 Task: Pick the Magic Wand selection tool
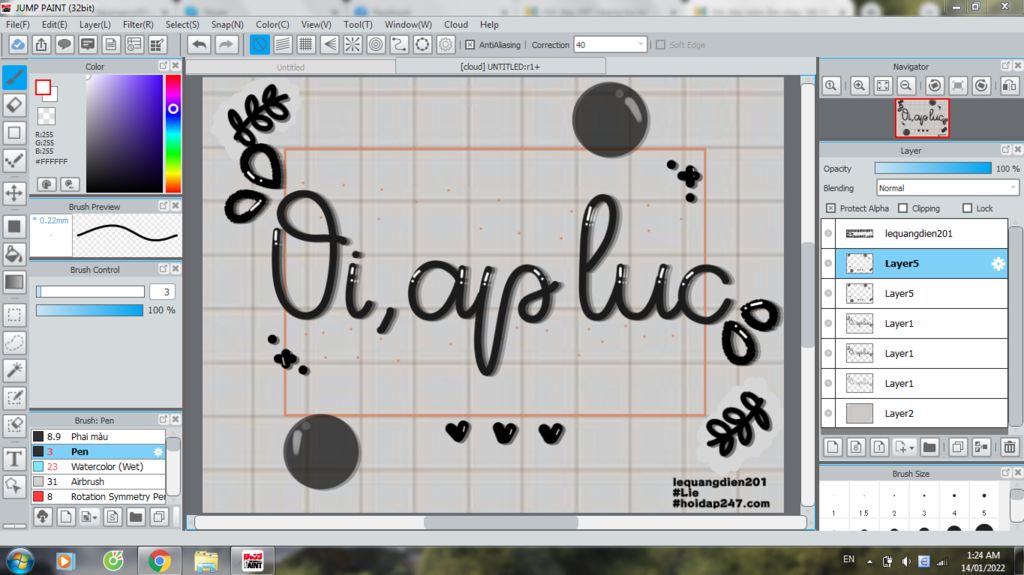point(15,370)
